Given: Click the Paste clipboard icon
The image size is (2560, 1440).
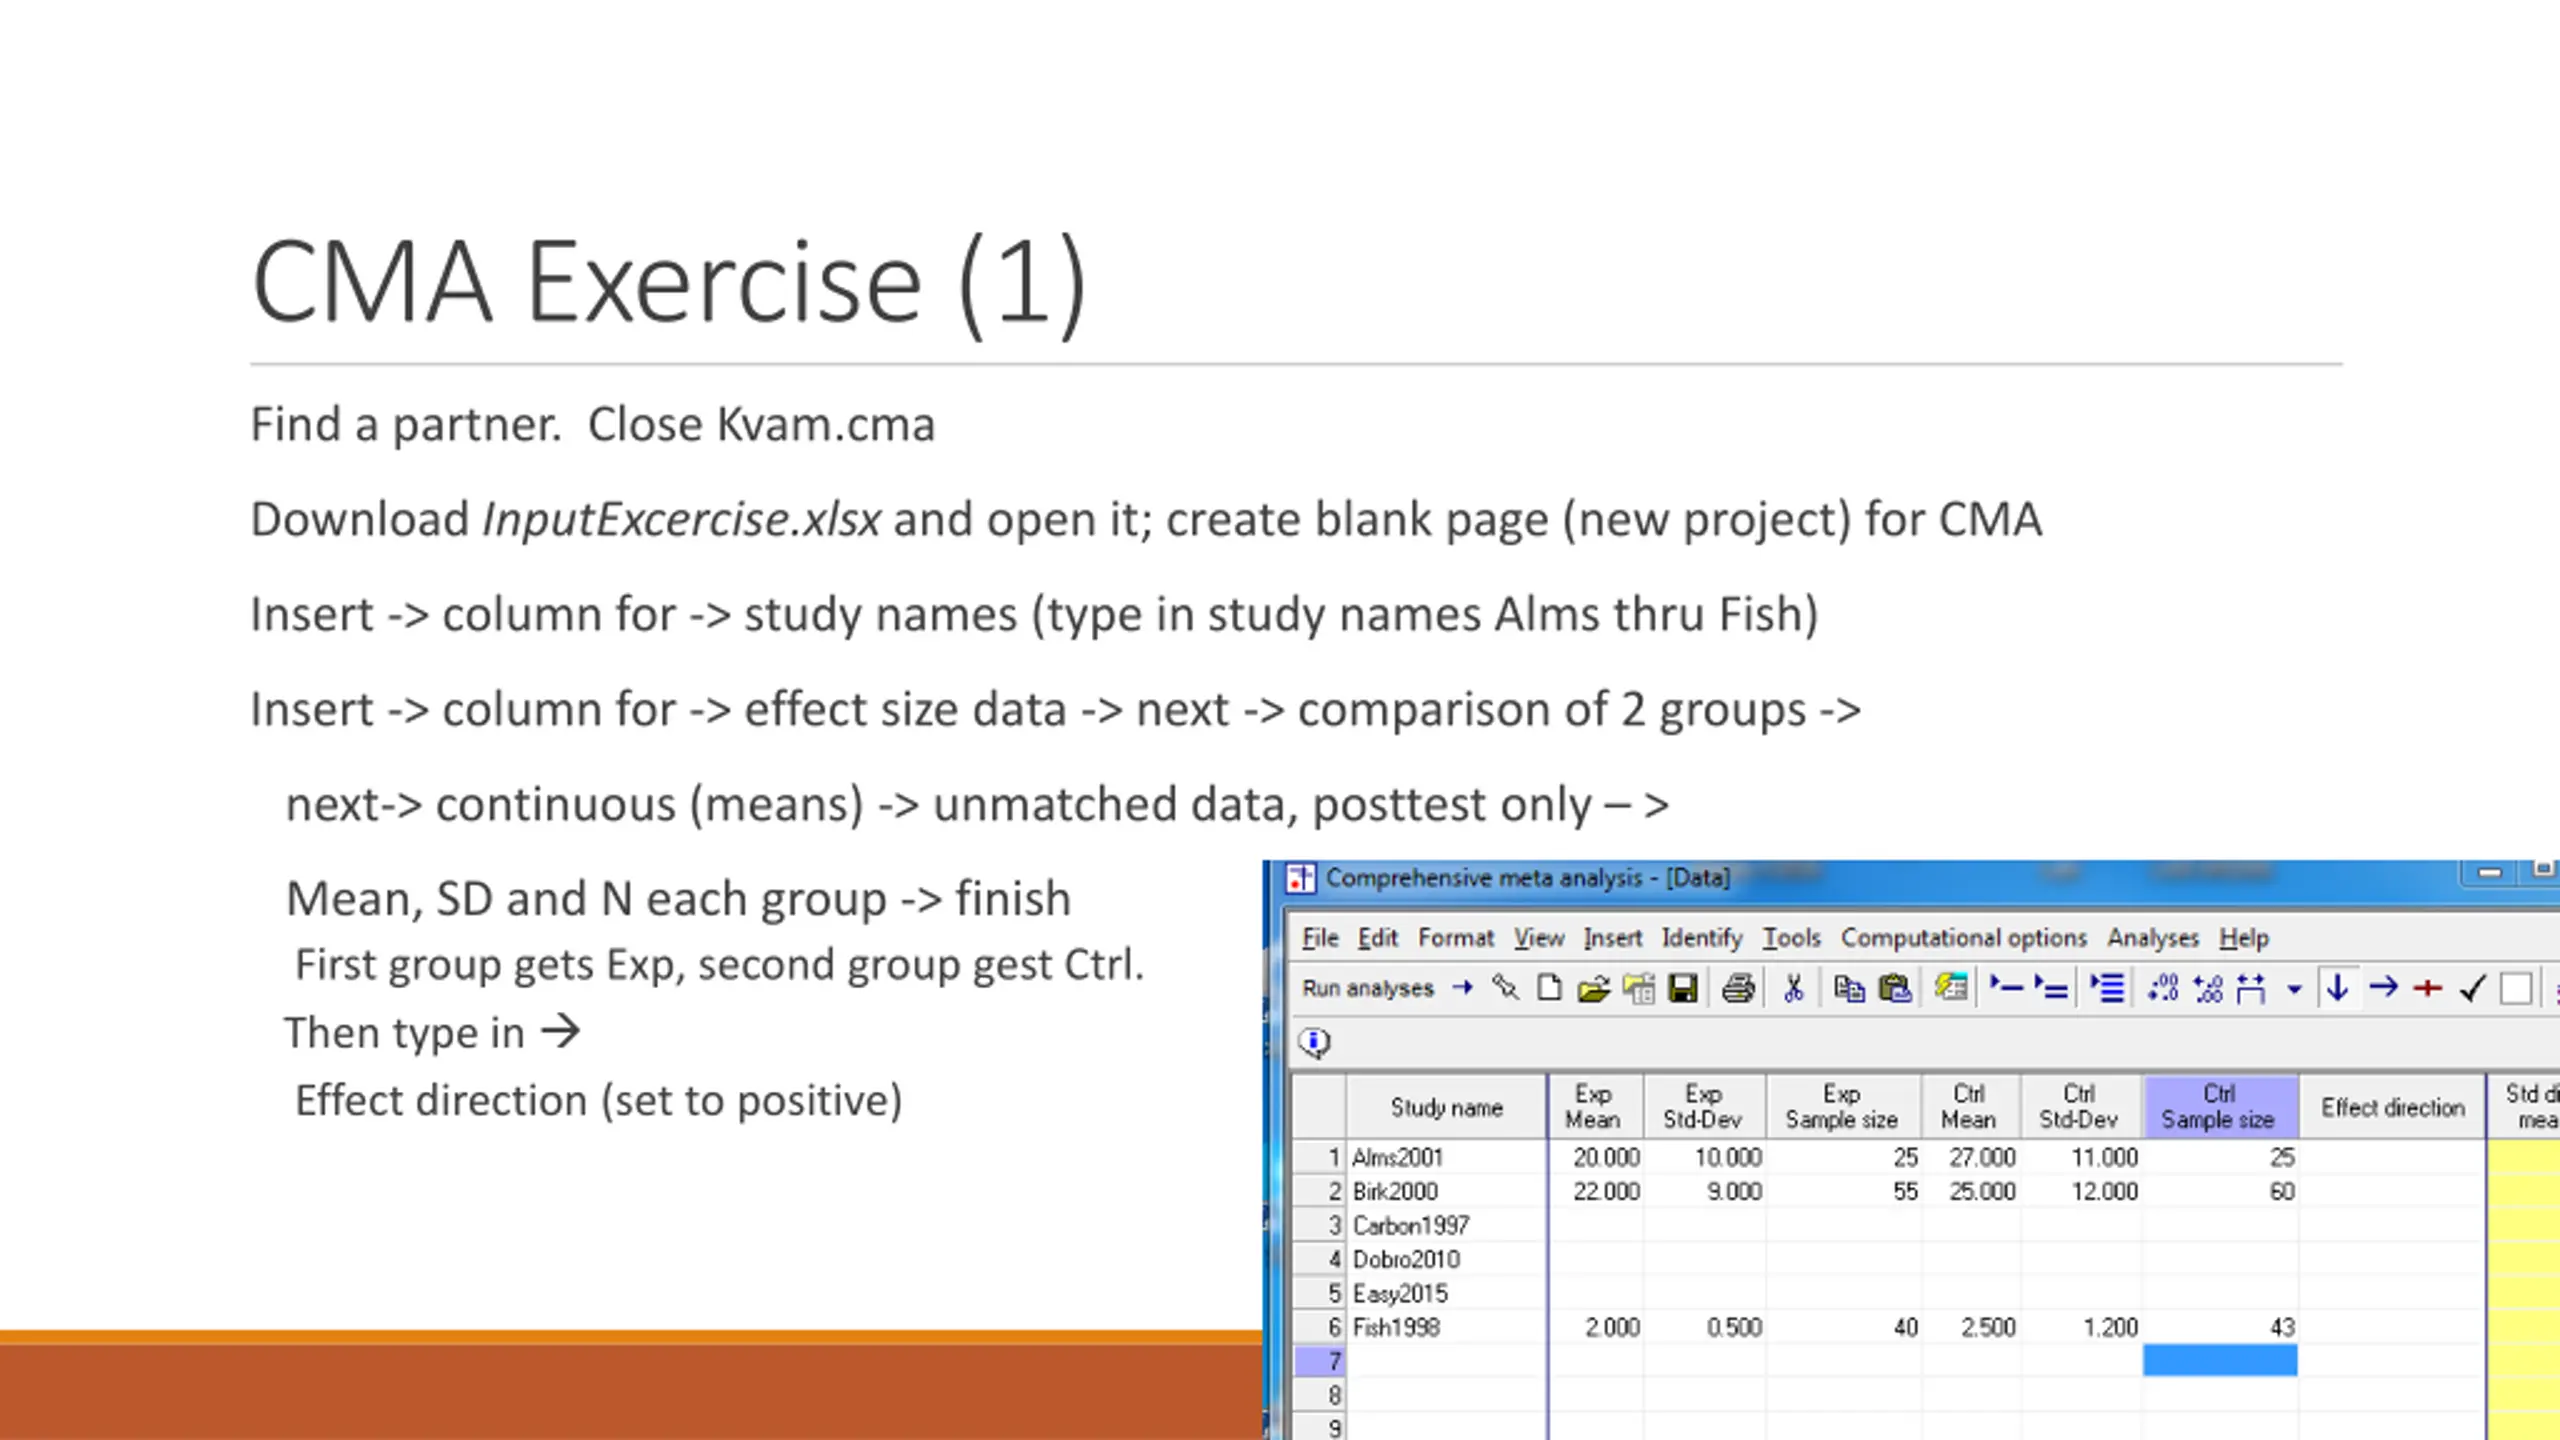Looking at the screenshot, I should coord(1894,989).
